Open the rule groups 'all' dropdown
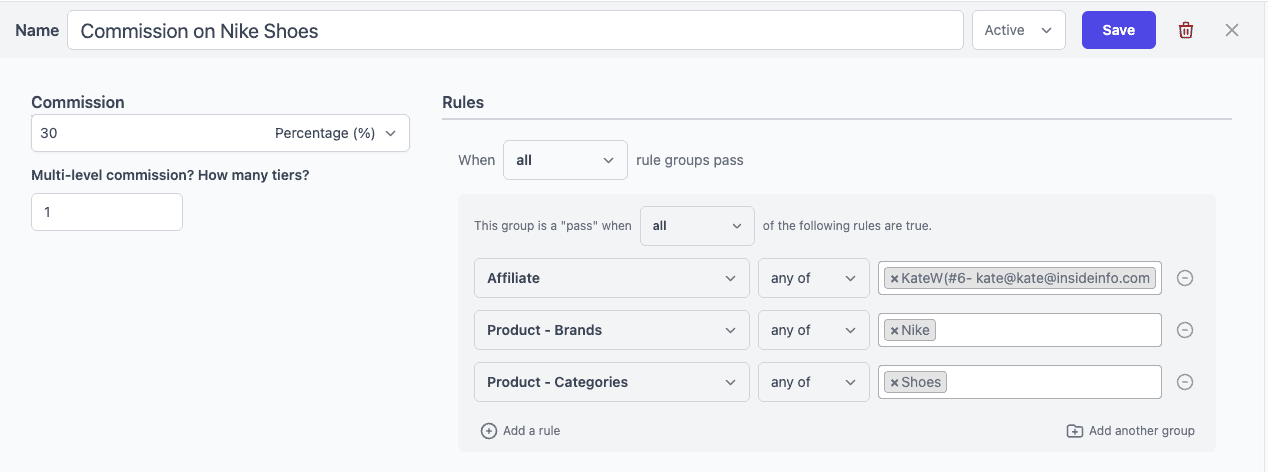This screenshot has width=1268, height=472. [x=565, y=160]
